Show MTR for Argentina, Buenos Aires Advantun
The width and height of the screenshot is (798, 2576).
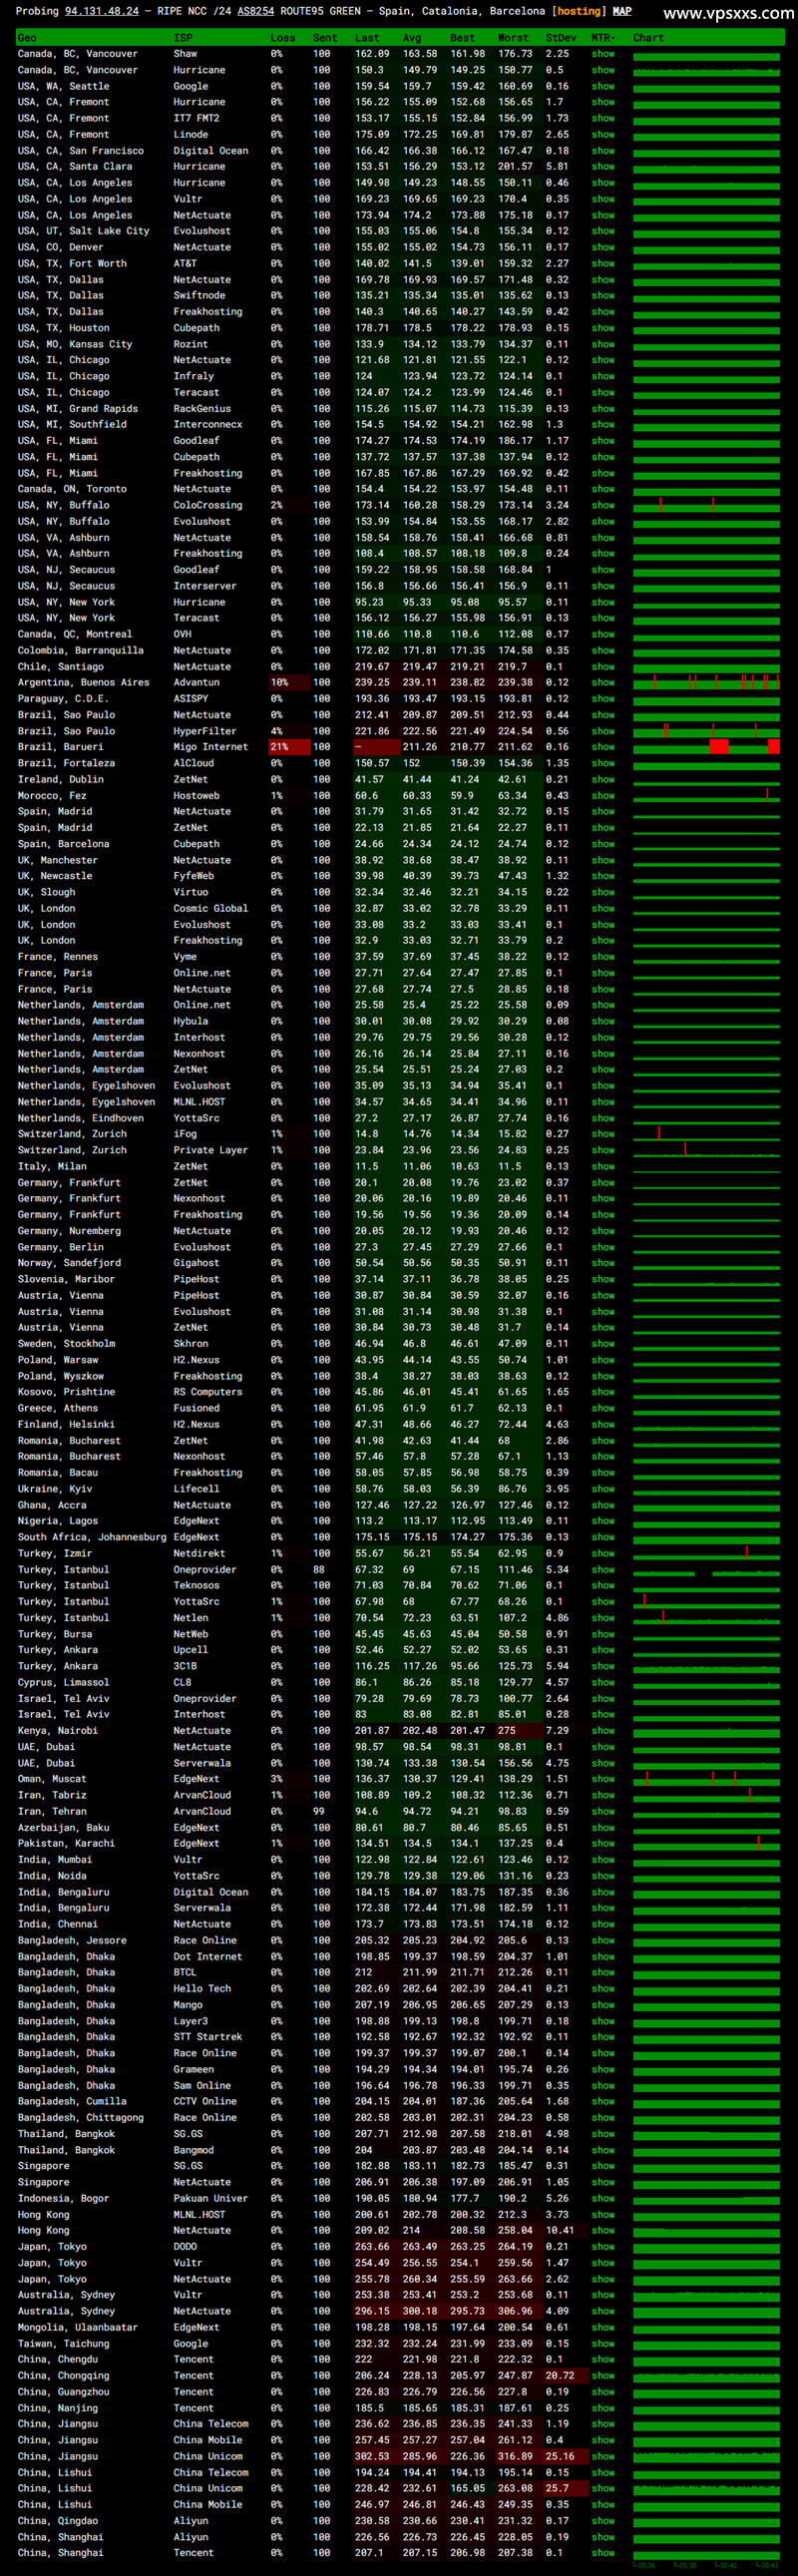coord(603,682)
